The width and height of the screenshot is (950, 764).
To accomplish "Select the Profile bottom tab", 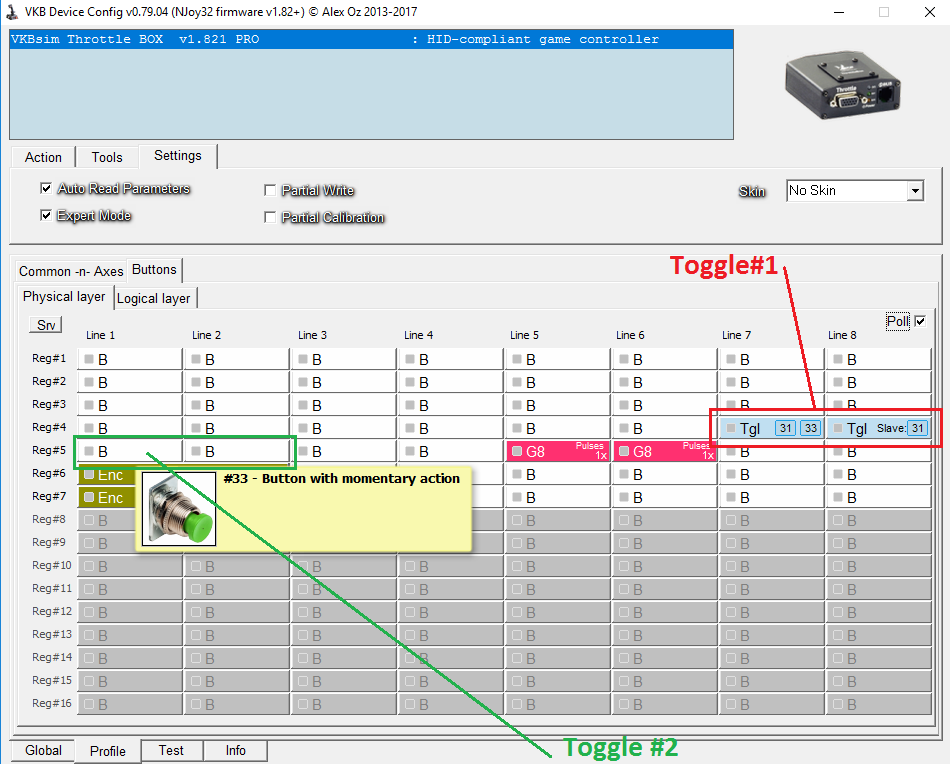I will pos(108,751).
